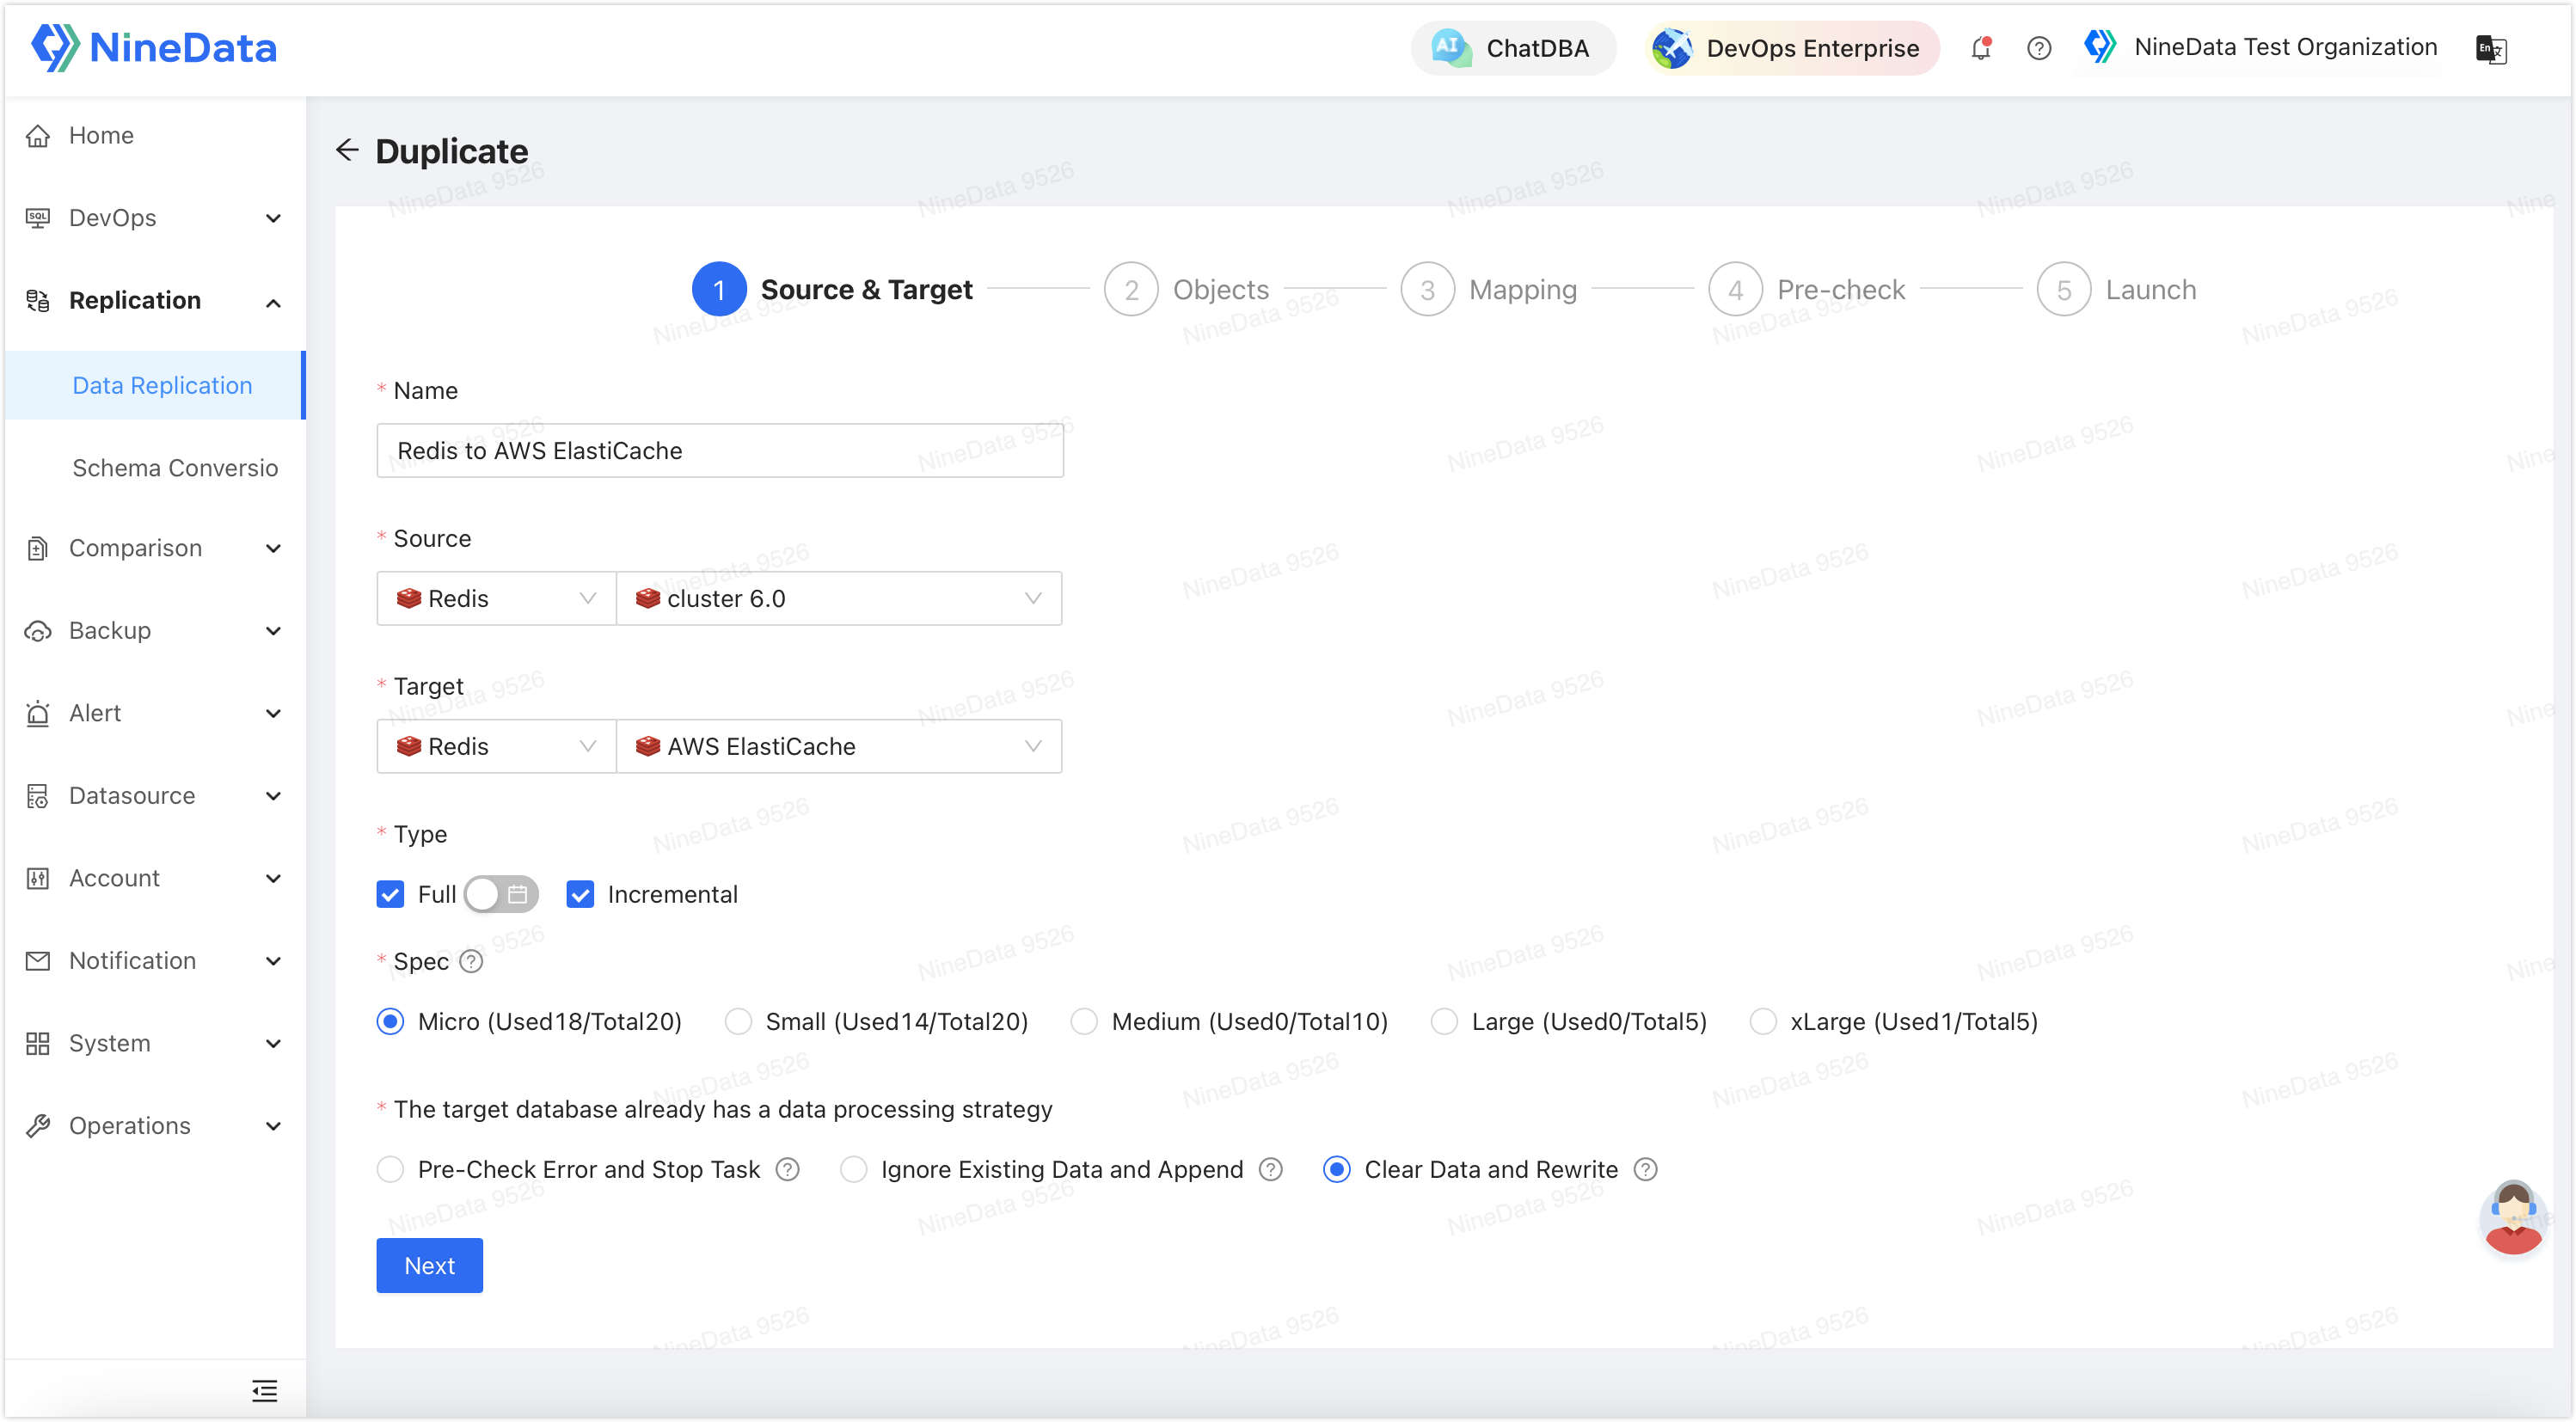Show the Spec help tooltip icon
The image size is (2576, 1422).
coord(471,962)
